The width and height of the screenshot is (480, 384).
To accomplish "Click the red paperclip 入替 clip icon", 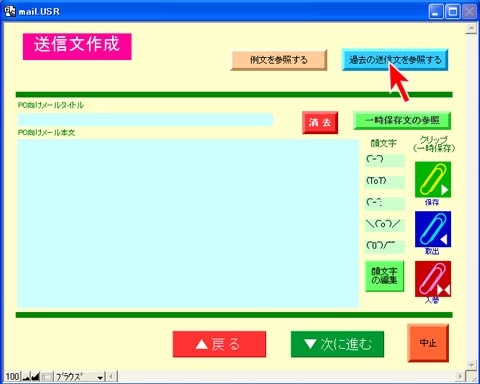I will click(x=433, y=279).
